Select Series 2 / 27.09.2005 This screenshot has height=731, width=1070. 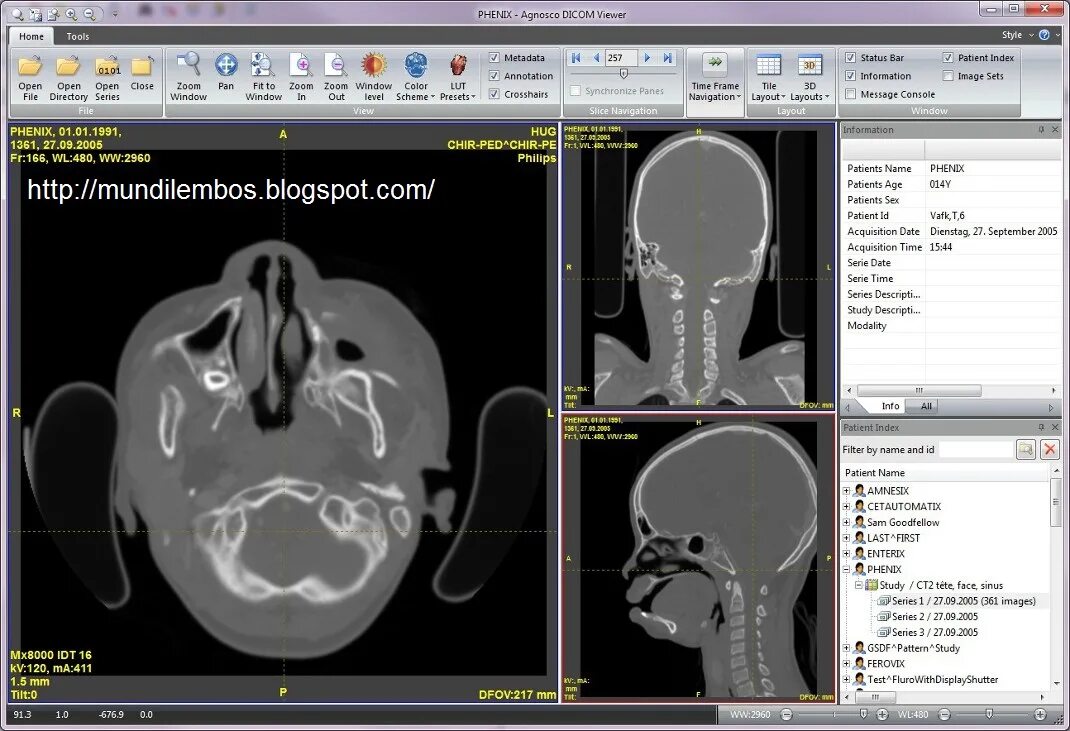935,616
